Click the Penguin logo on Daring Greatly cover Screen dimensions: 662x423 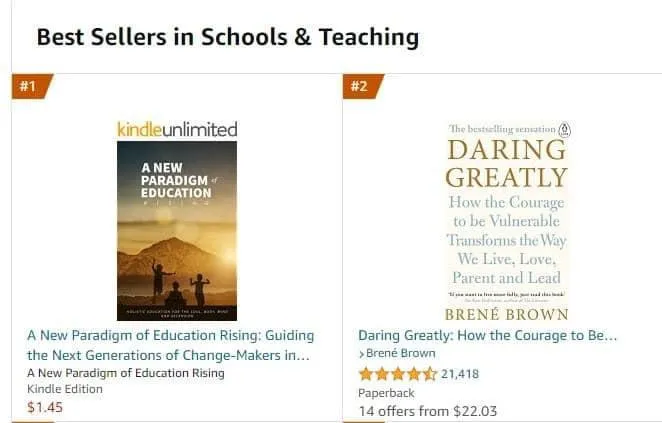pos(564,130)
